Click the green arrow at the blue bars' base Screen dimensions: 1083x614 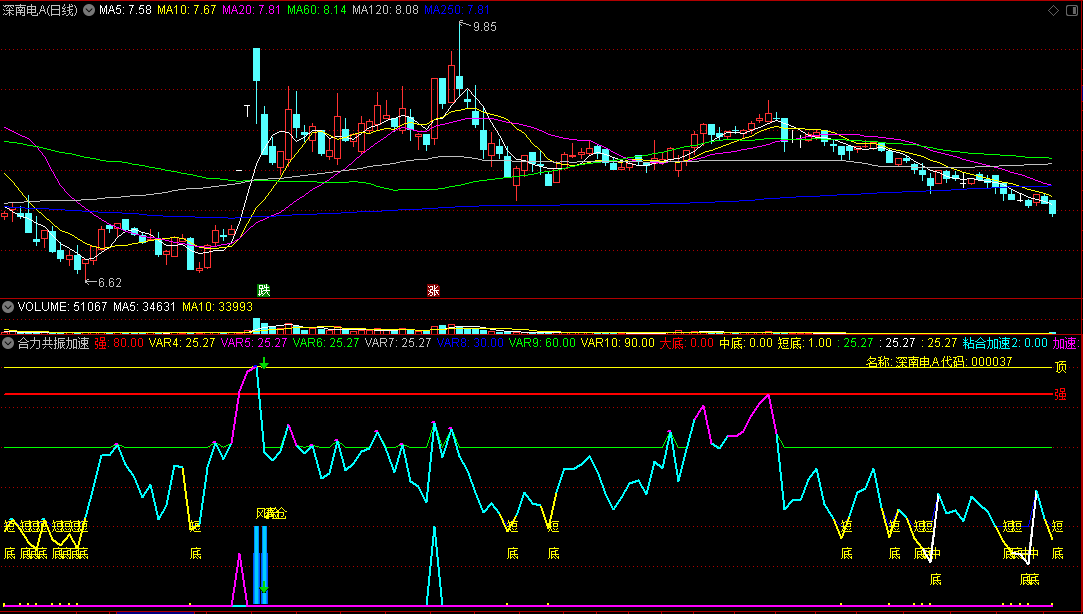click(264, 588)
